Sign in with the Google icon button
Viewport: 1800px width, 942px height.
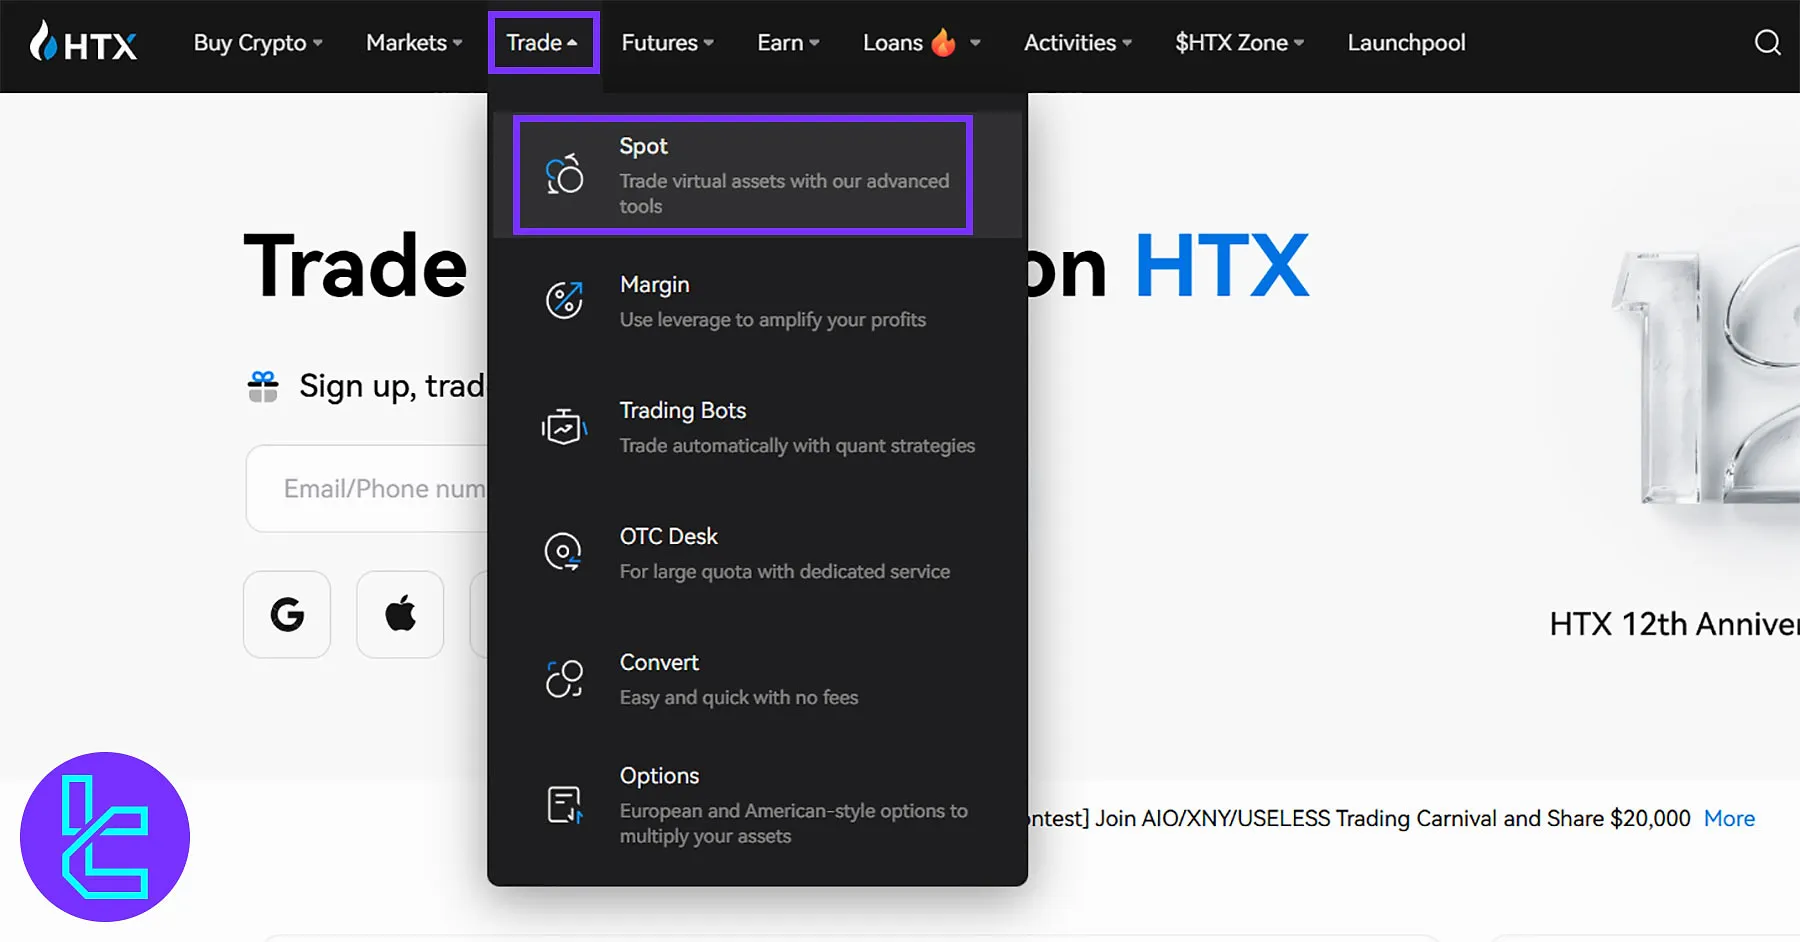[x=287, y=614]
